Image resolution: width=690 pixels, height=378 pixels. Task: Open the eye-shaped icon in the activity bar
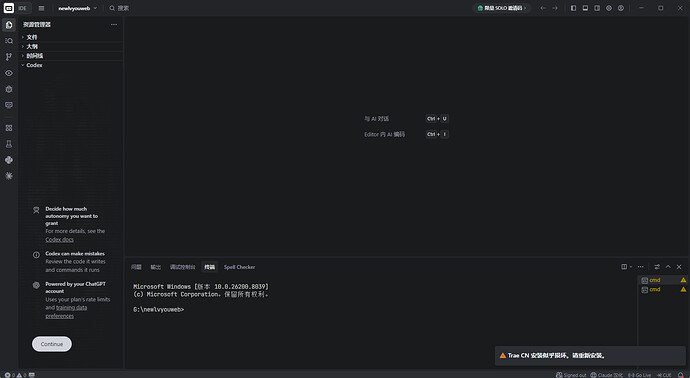[x=9, y=73]
